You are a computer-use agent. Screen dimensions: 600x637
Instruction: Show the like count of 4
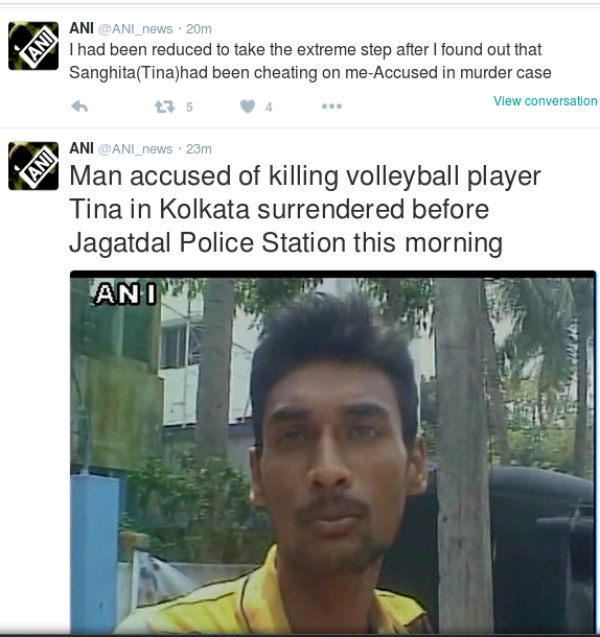click(269, 107)
